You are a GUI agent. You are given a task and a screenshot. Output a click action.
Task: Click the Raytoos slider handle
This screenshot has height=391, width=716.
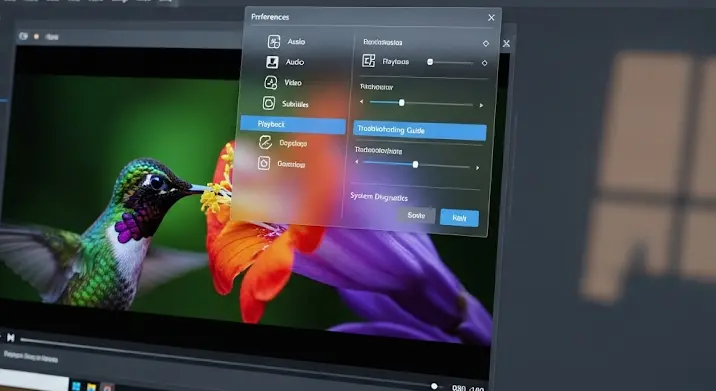[430, 62]
